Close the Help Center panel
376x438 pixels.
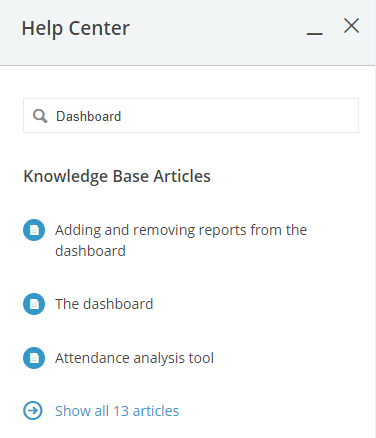pos(351,26)
